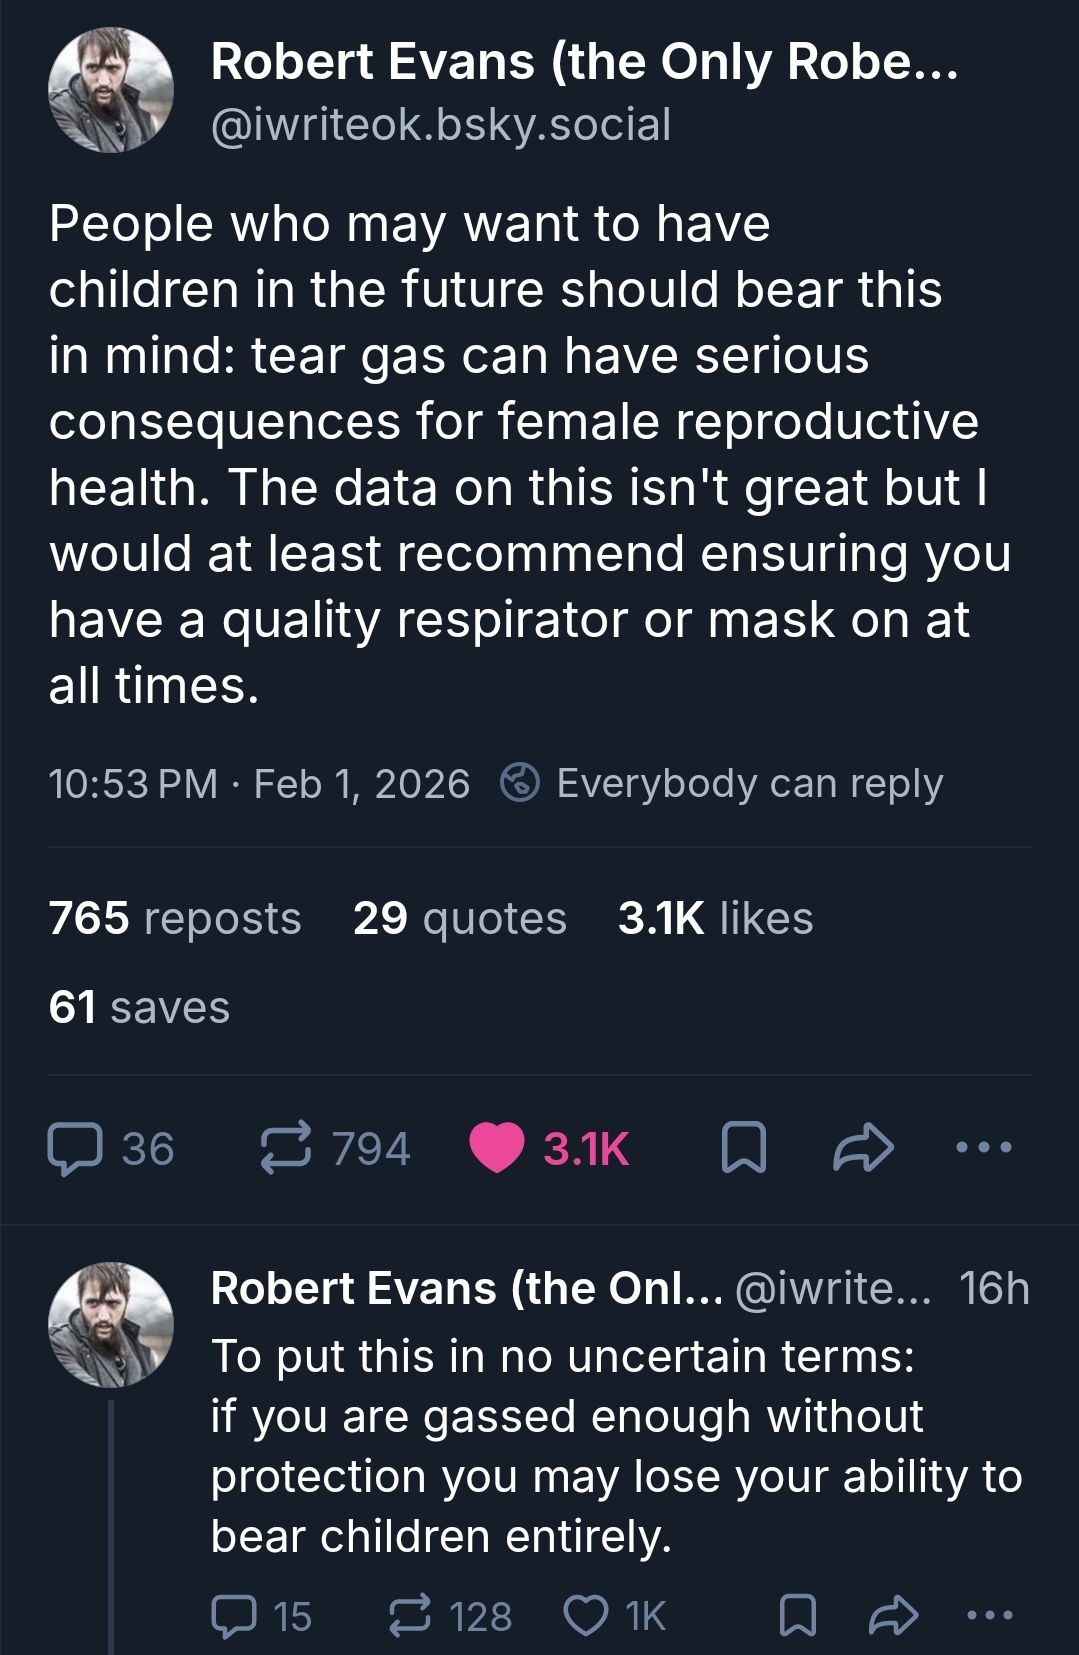
Task: Open the 'Everybody can reply' setting
Action: [x=722, y=783]
